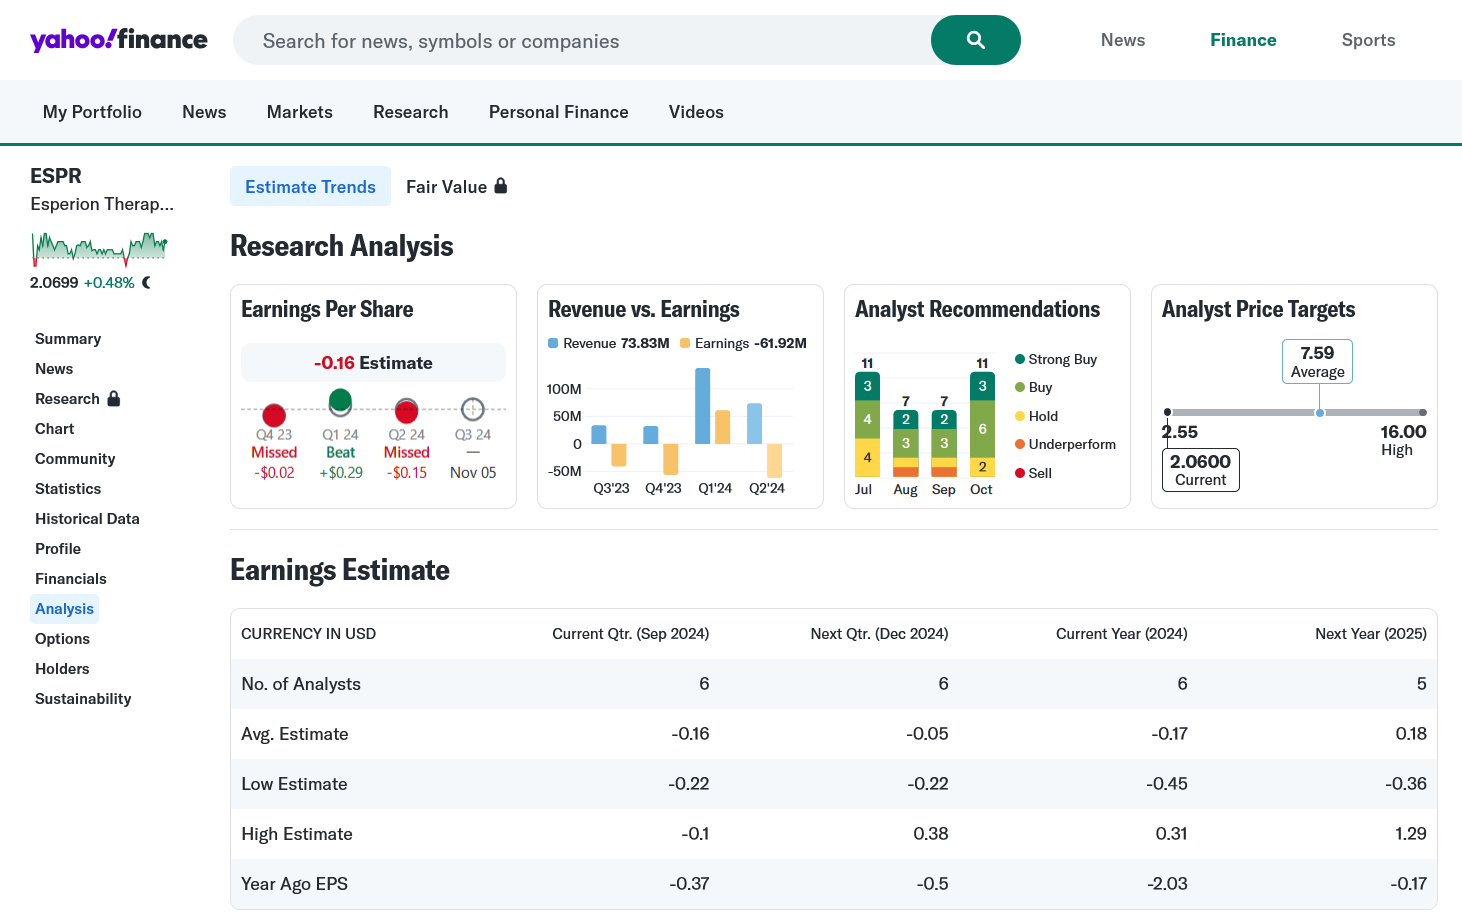Viewport: 1462px width, 923px height.
Task: Click Next Year (2025) column header
Action: coord(1371,634)
